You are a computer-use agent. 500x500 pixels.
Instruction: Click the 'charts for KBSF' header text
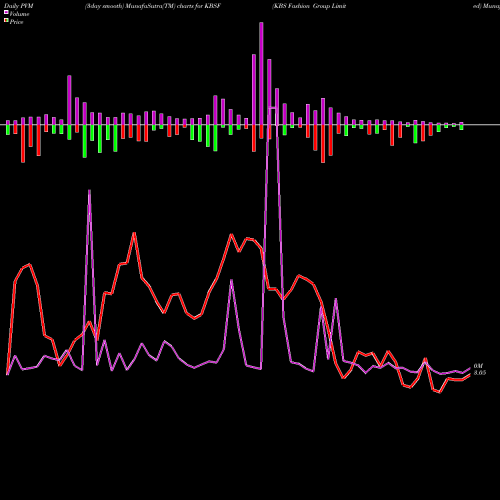[199, 6]
